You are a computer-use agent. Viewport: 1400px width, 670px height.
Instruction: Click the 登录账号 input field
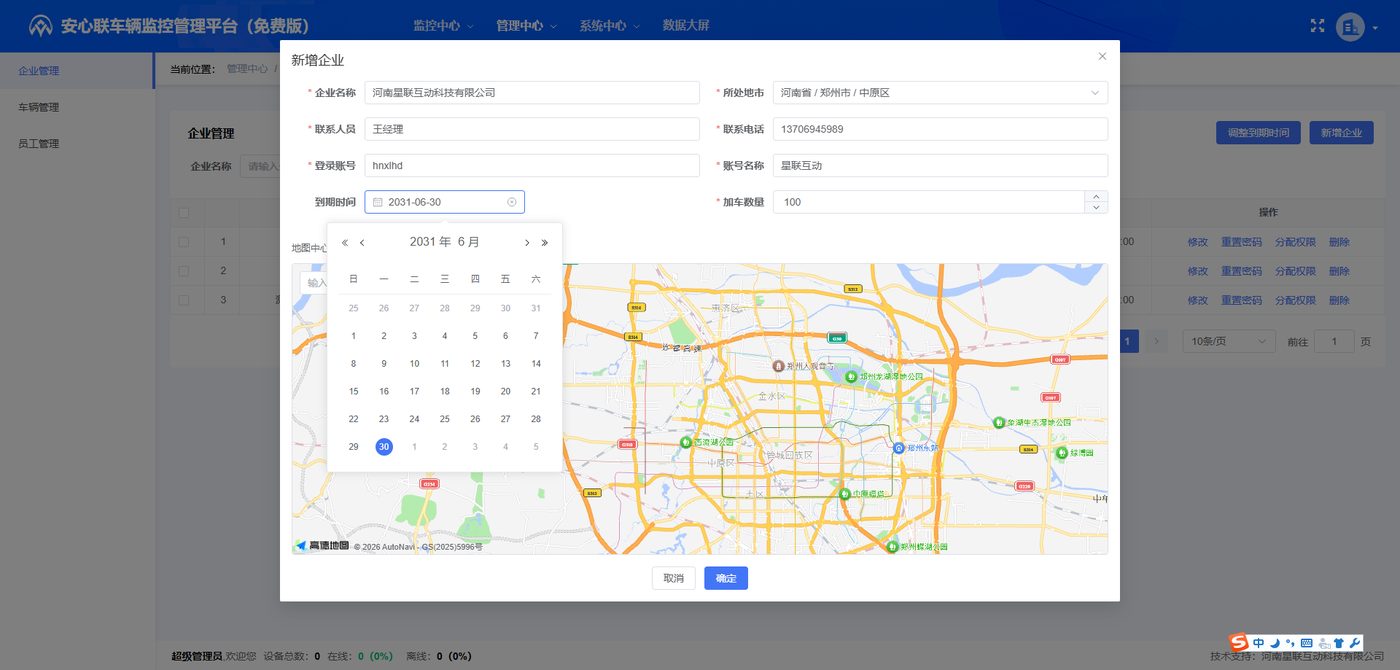tap(532, 166)
